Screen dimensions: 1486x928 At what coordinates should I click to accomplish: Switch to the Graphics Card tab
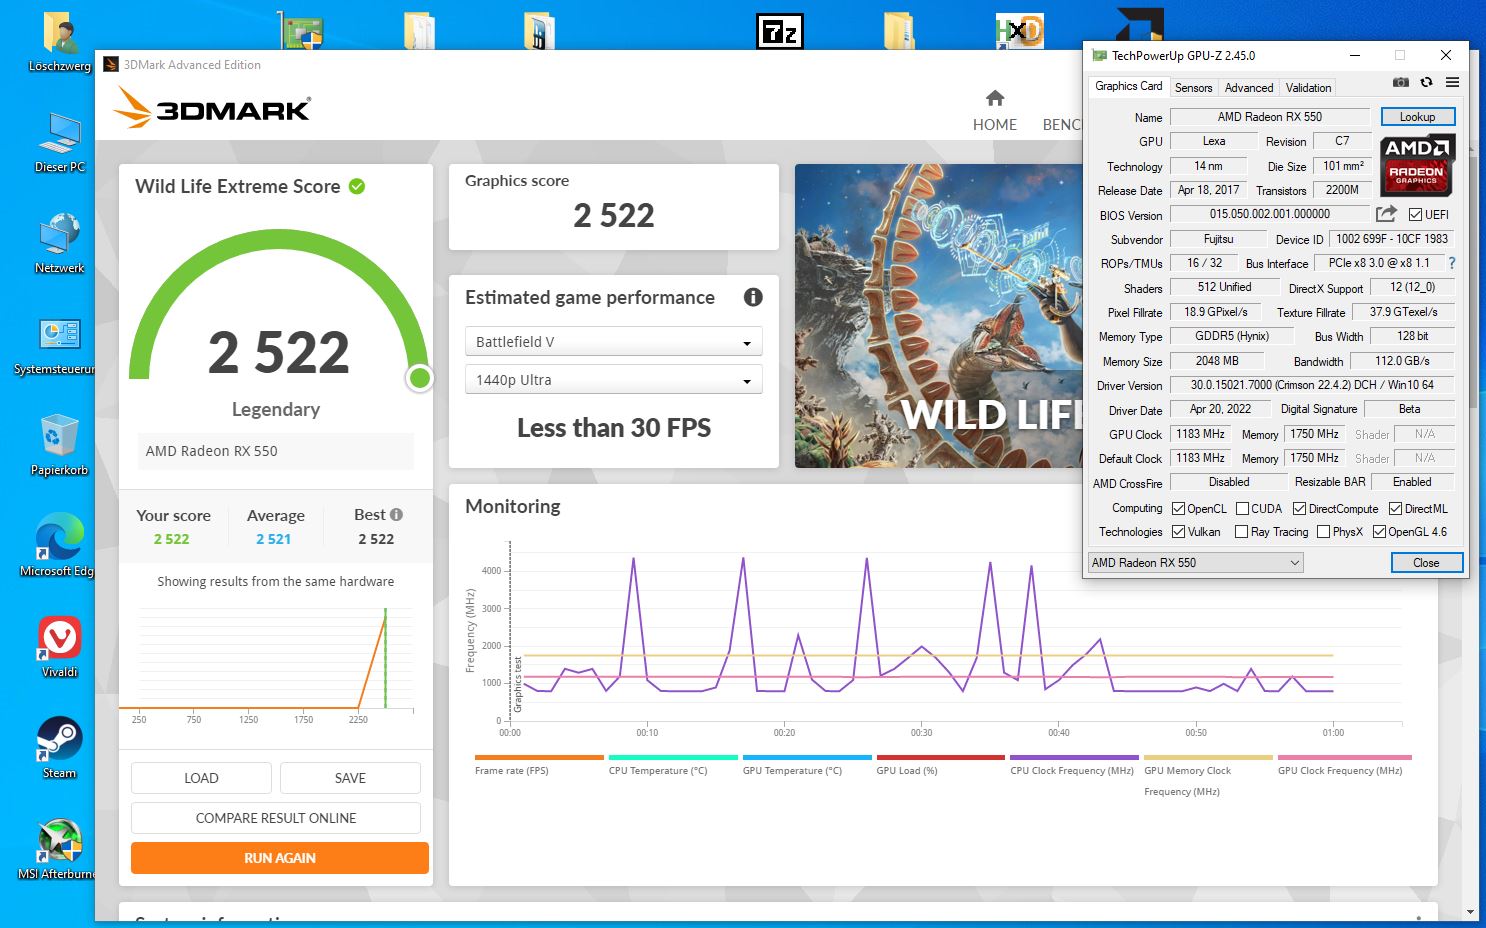1128,86
